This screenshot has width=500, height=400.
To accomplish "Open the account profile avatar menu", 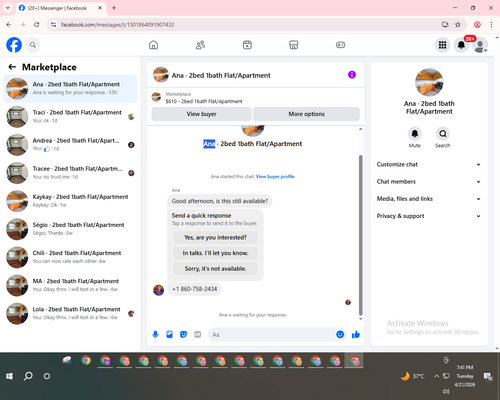I will point(480,45).
